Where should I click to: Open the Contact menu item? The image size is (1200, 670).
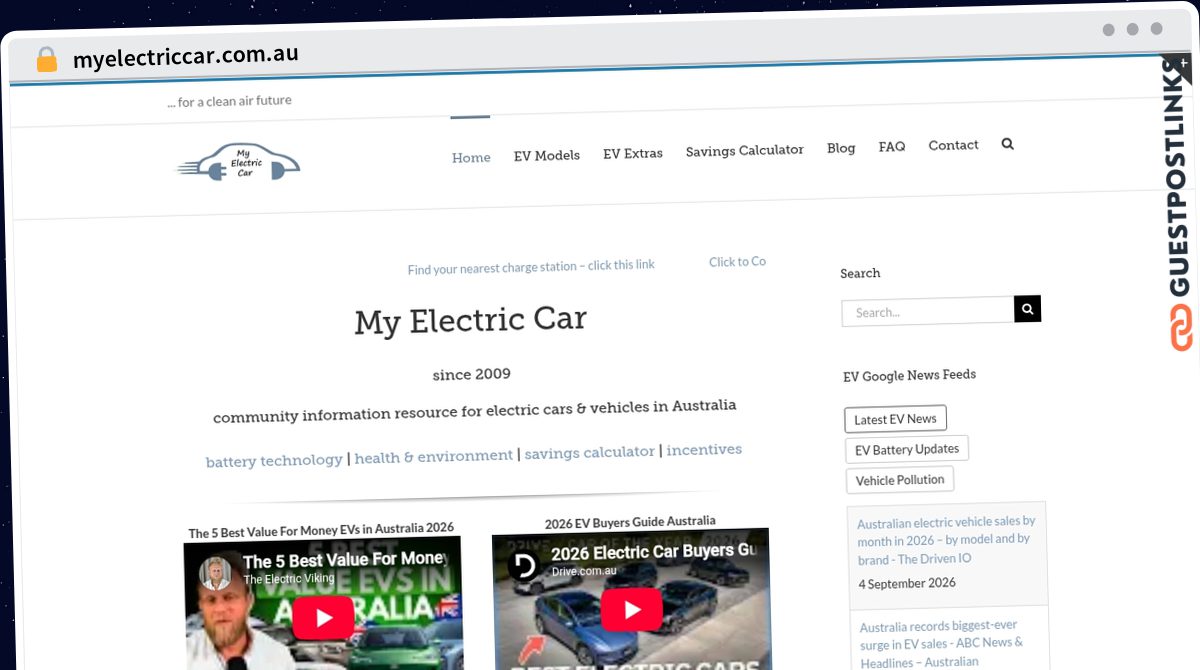tap(953, 145)
